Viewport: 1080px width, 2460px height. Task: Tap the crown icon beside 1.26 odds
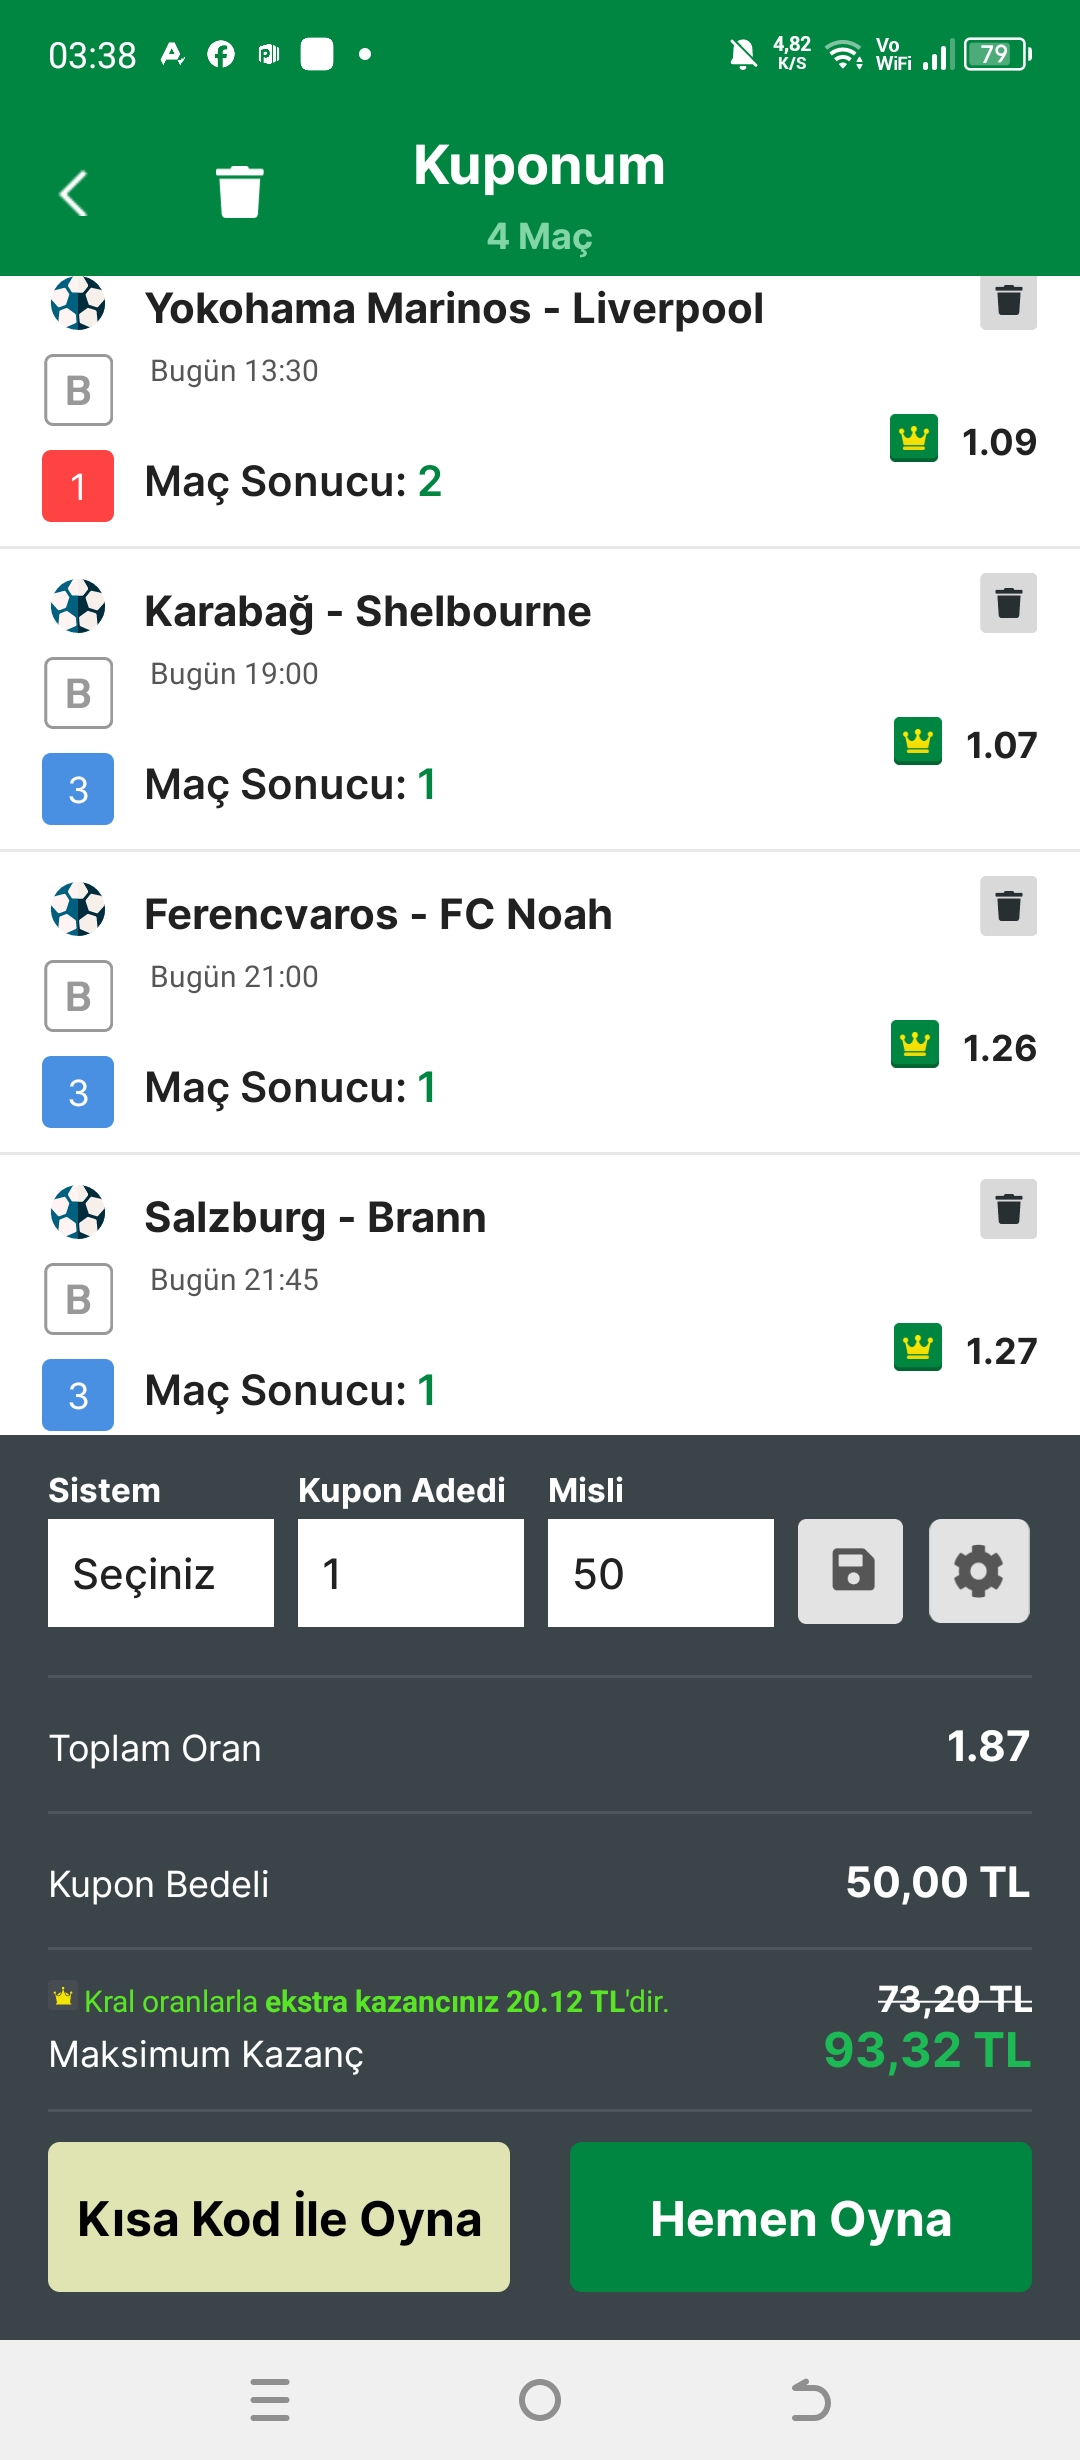tap(915, 1044)
